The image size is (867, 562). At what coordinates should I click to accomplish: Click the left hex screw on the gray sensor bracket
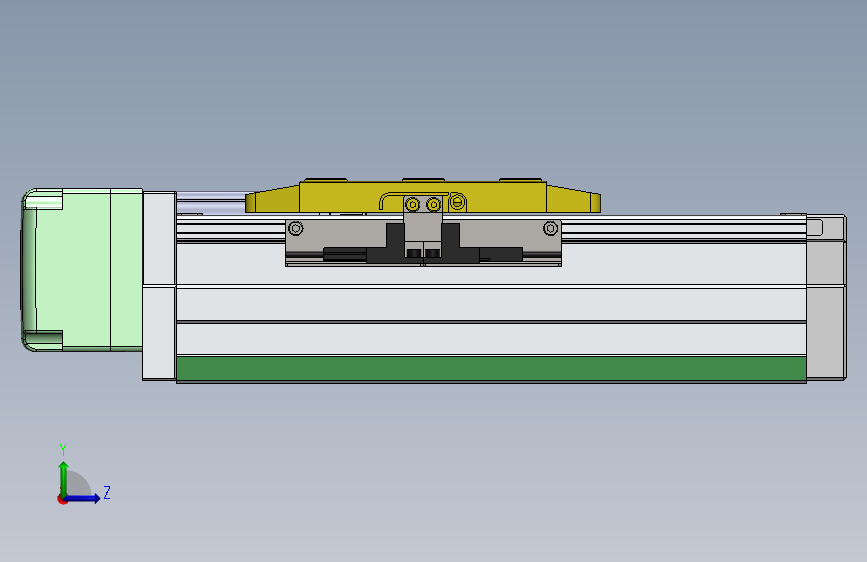pos(296,228)
